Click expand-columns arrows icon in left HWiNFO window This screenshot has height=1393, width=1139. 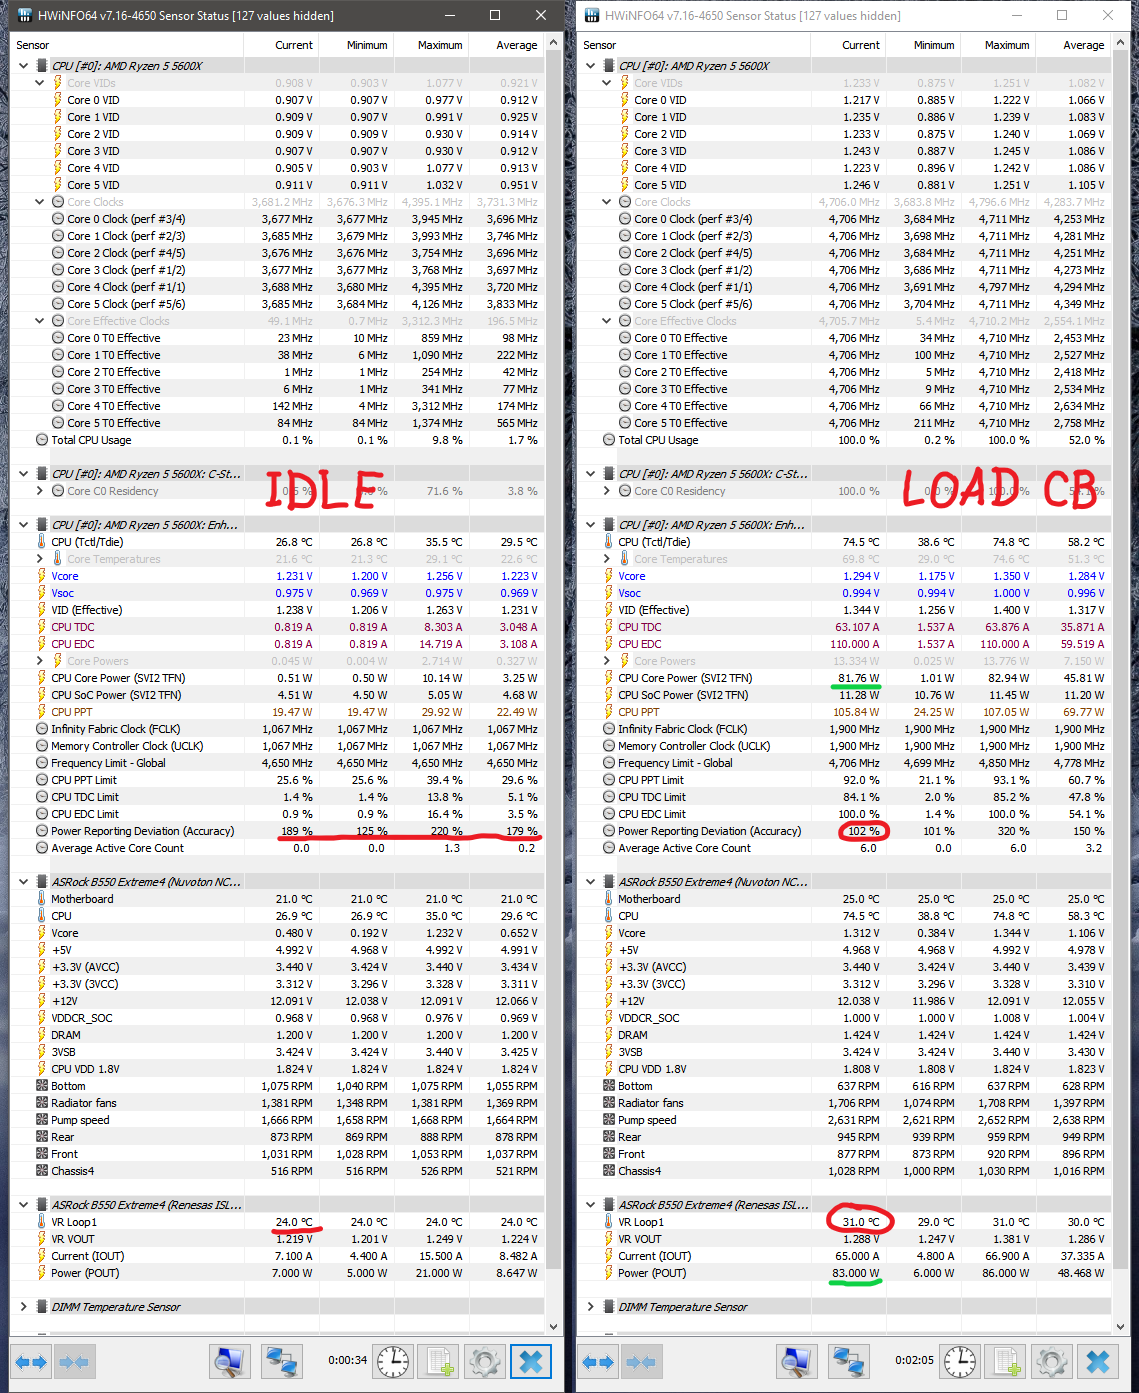coord(31,1361)
